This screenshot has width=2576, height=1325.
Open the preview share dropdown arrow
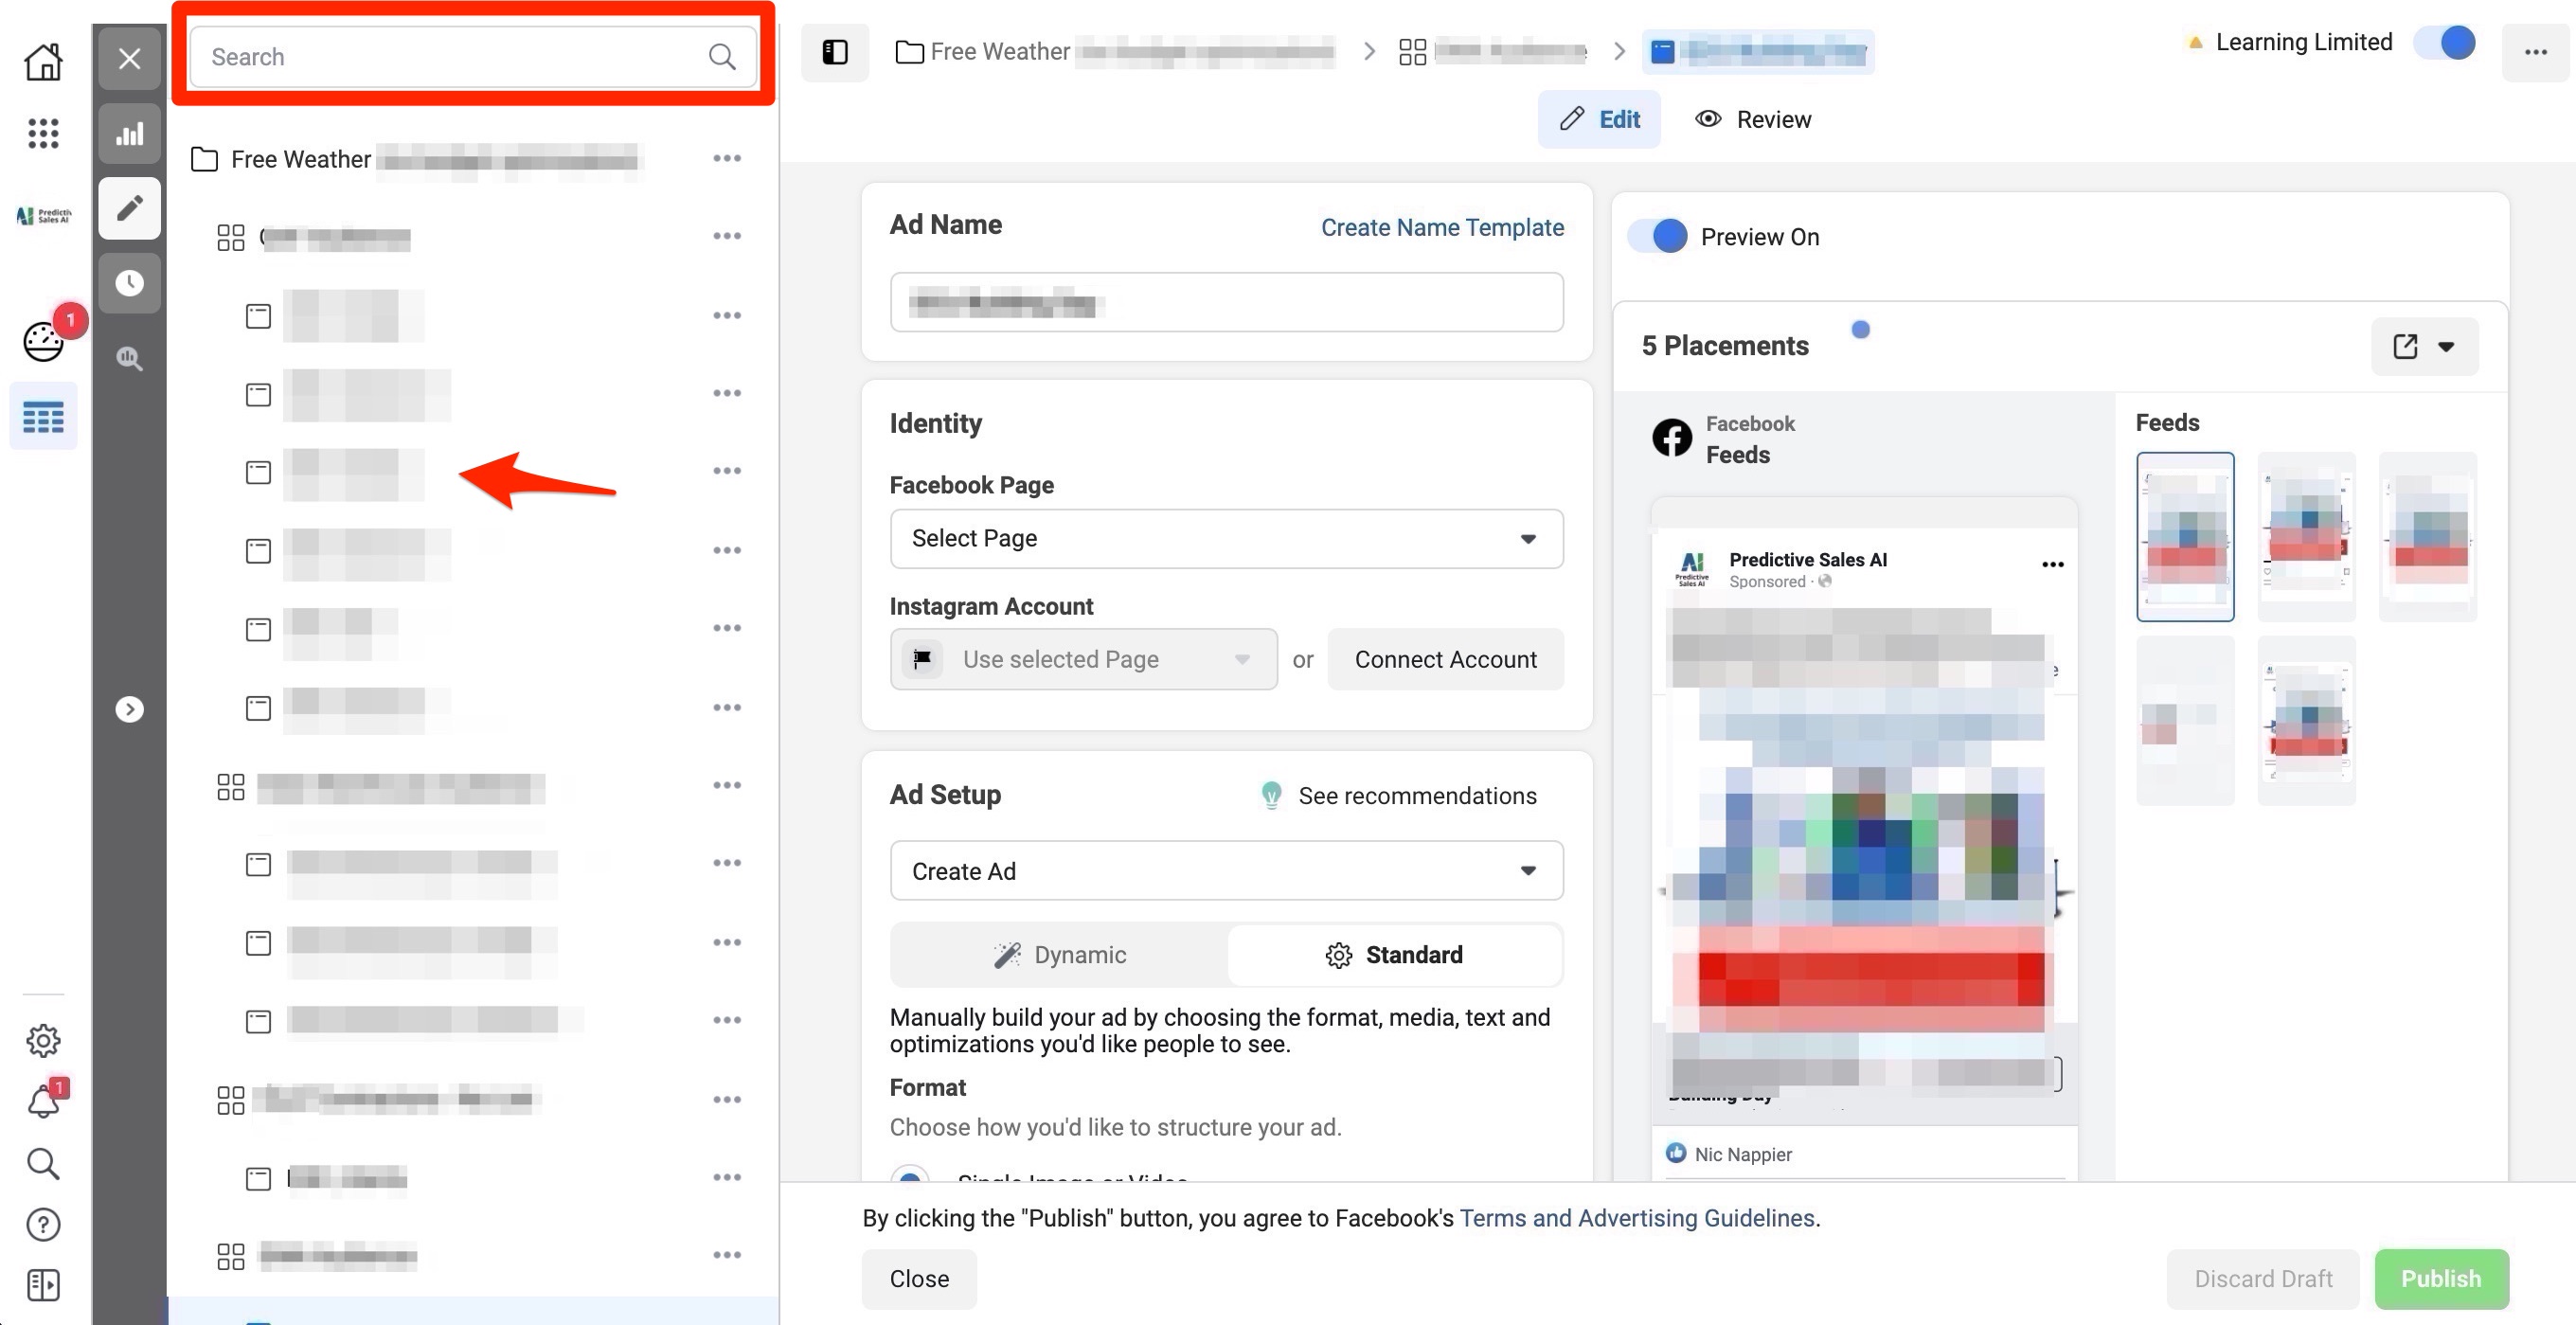click(x=2445, y=347)
